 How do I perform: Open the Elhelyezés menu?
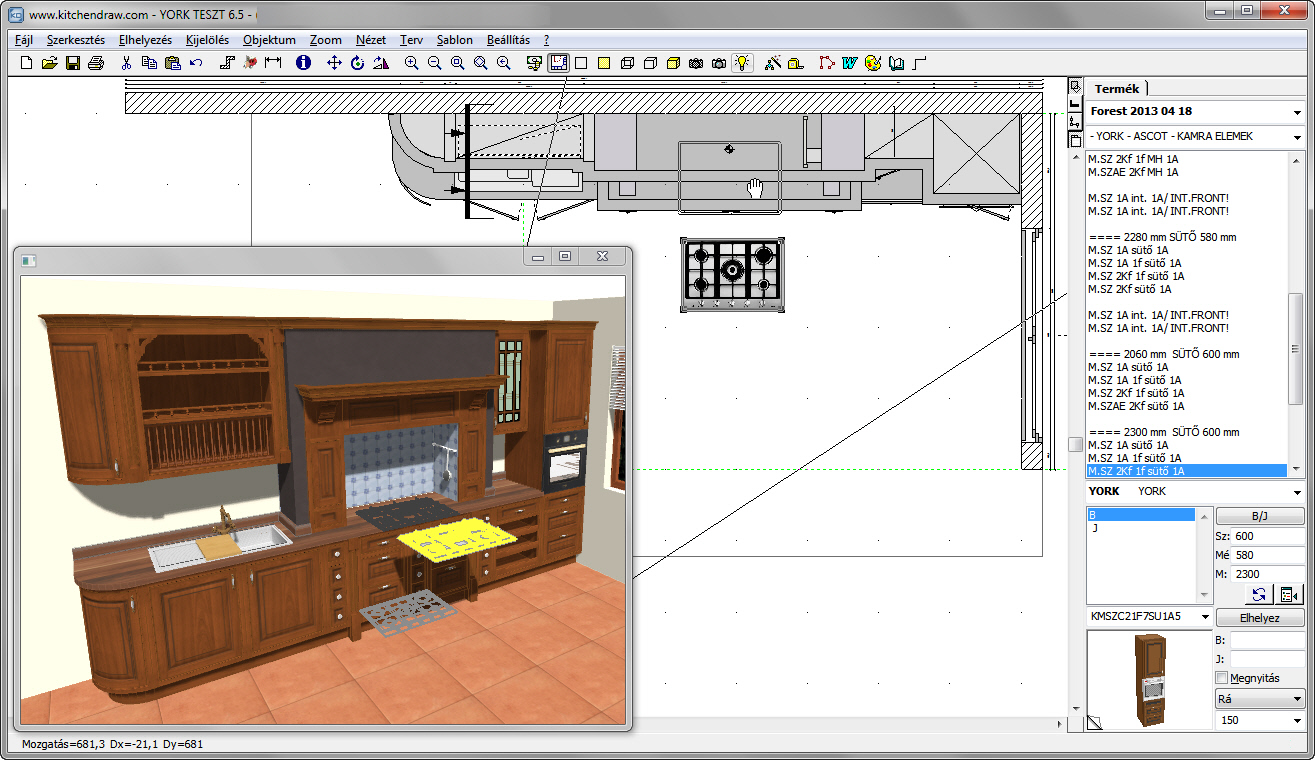pos(147,40)
